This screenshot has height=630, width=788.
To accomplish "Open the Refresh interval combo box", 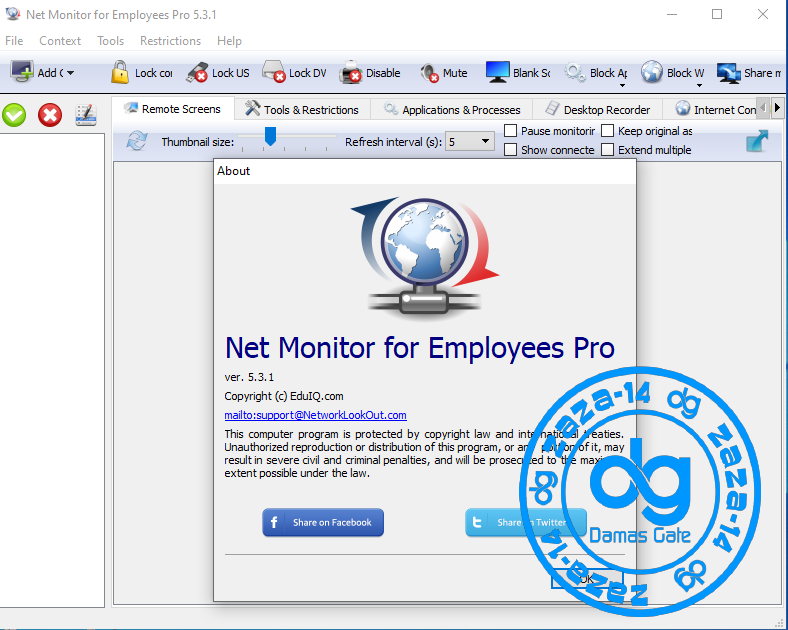I will click(469, 142).
